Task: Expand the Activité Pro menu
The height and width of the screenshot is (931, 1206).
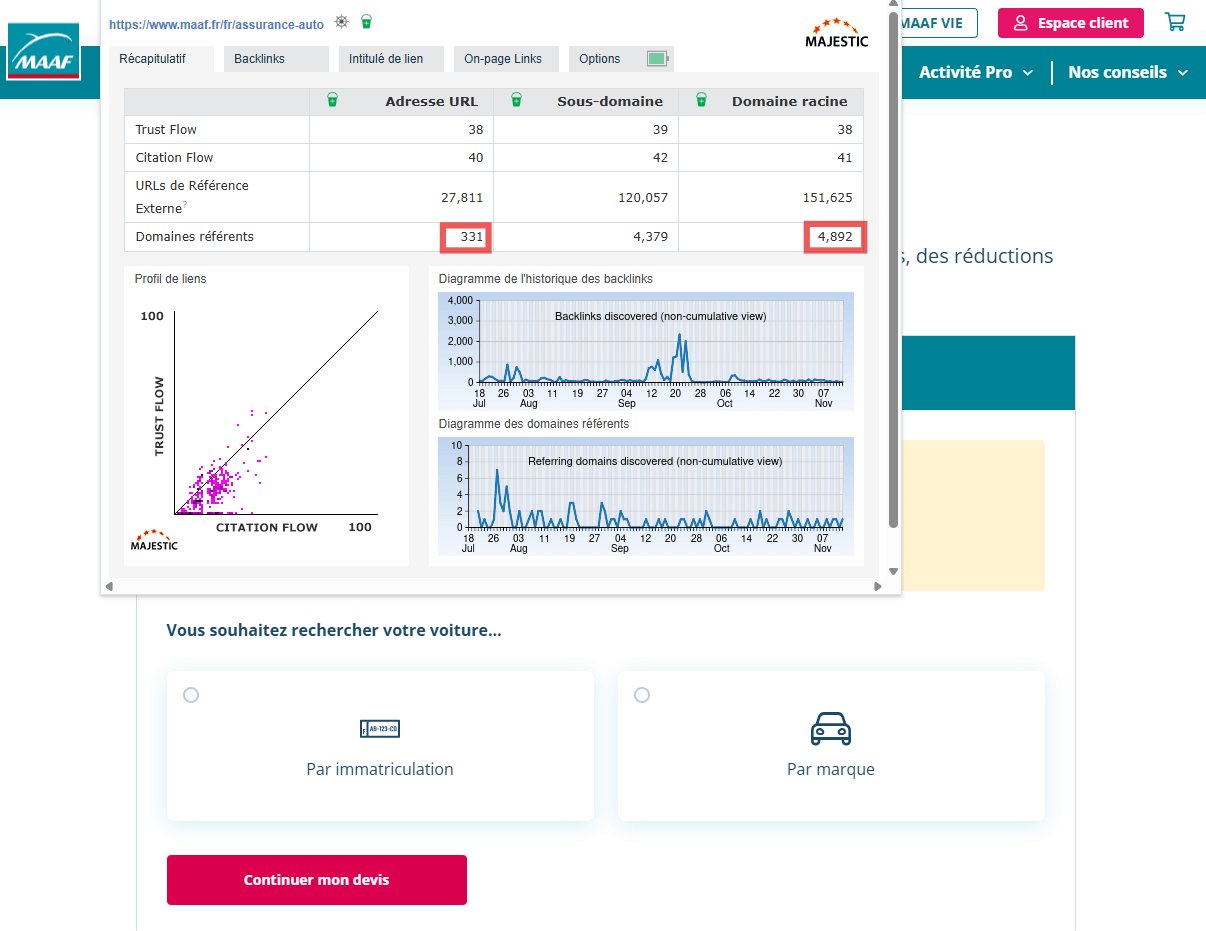Action: pyautogui.click(x=977, y=72)
